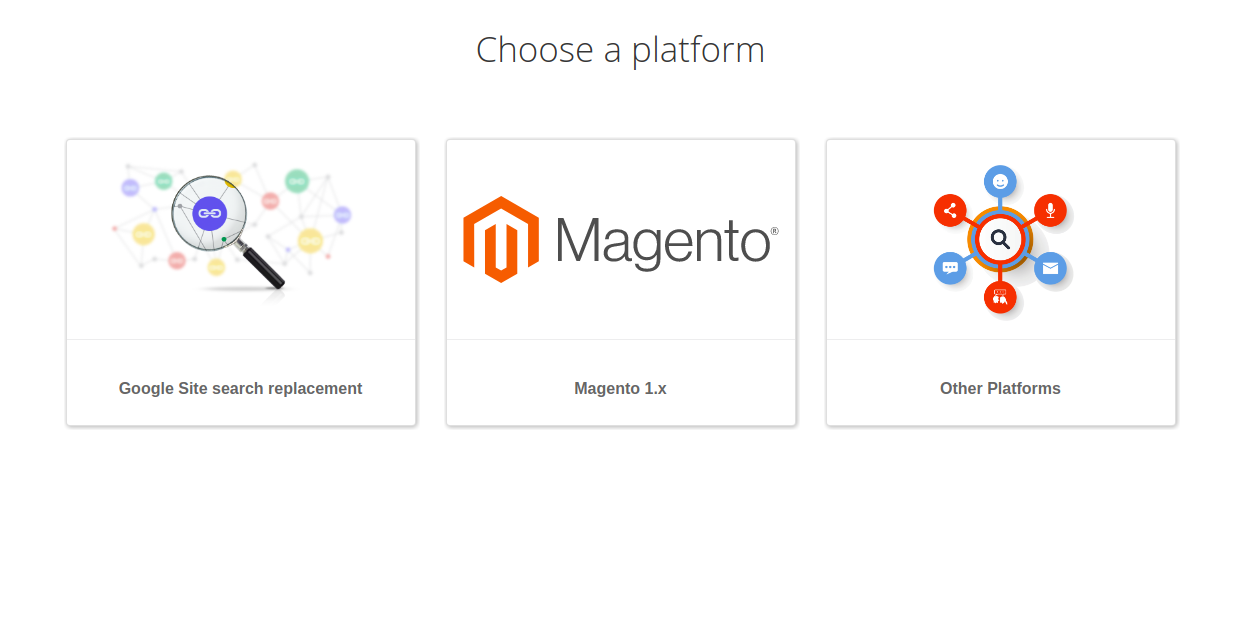Click the Magento 1.x label text

tap(621, 388)
